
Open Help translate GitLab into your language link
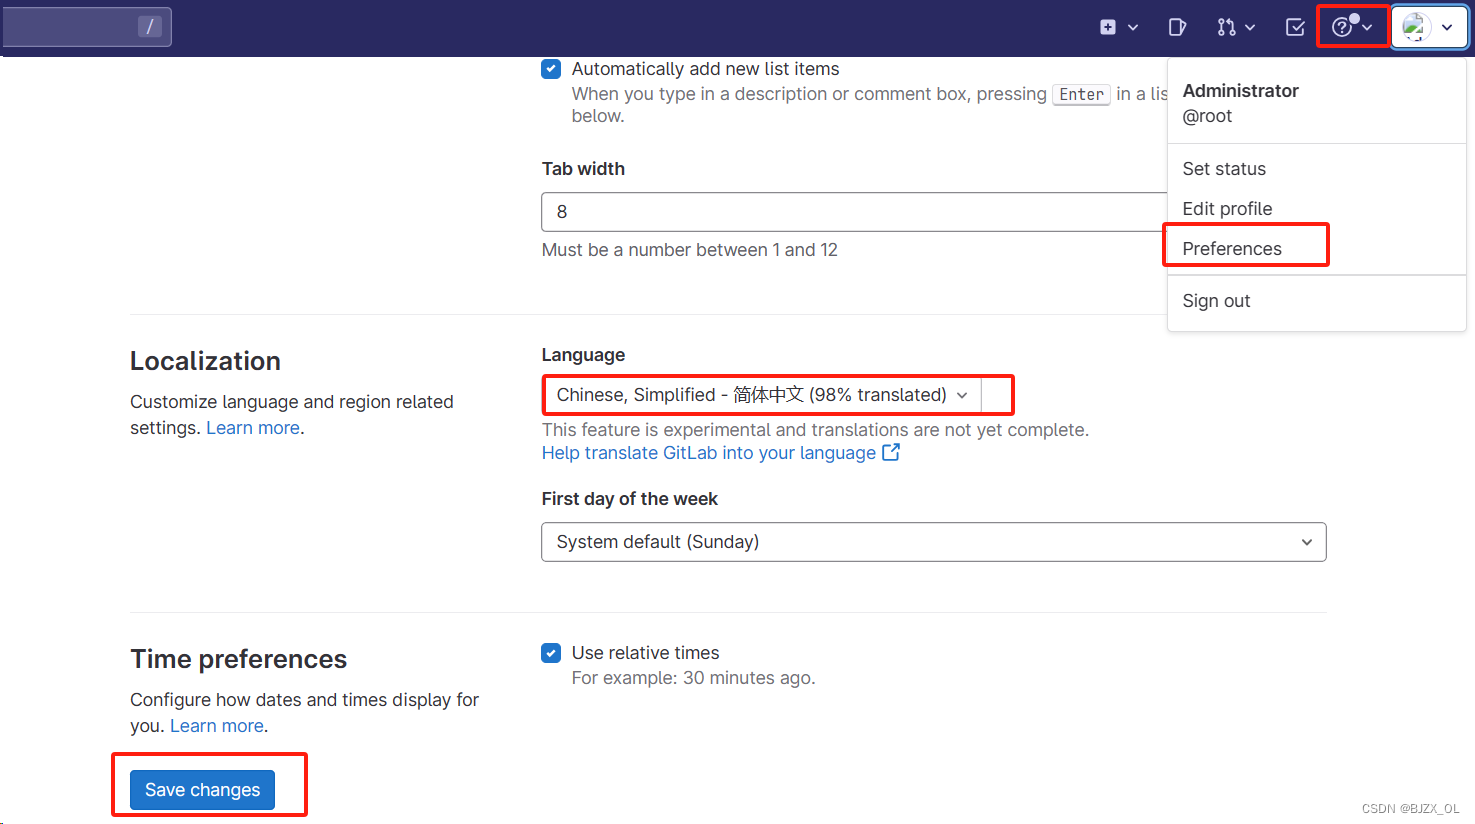[x=709, y=453]
